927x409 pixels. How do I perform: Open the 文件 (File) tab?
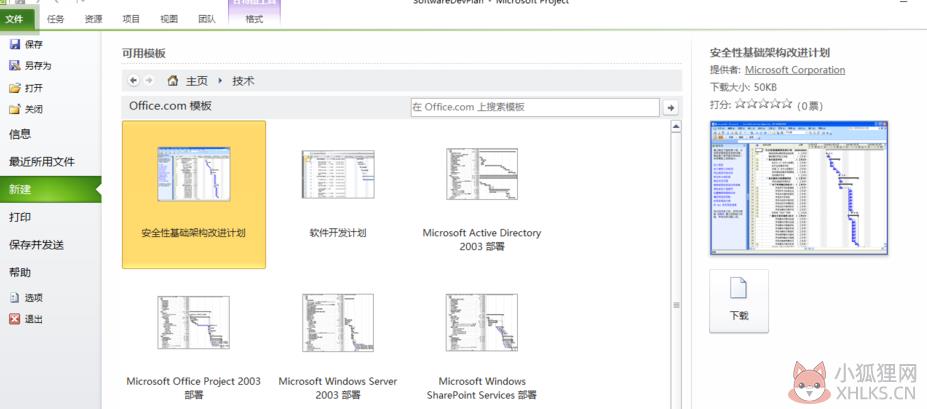tap(16, 19)
